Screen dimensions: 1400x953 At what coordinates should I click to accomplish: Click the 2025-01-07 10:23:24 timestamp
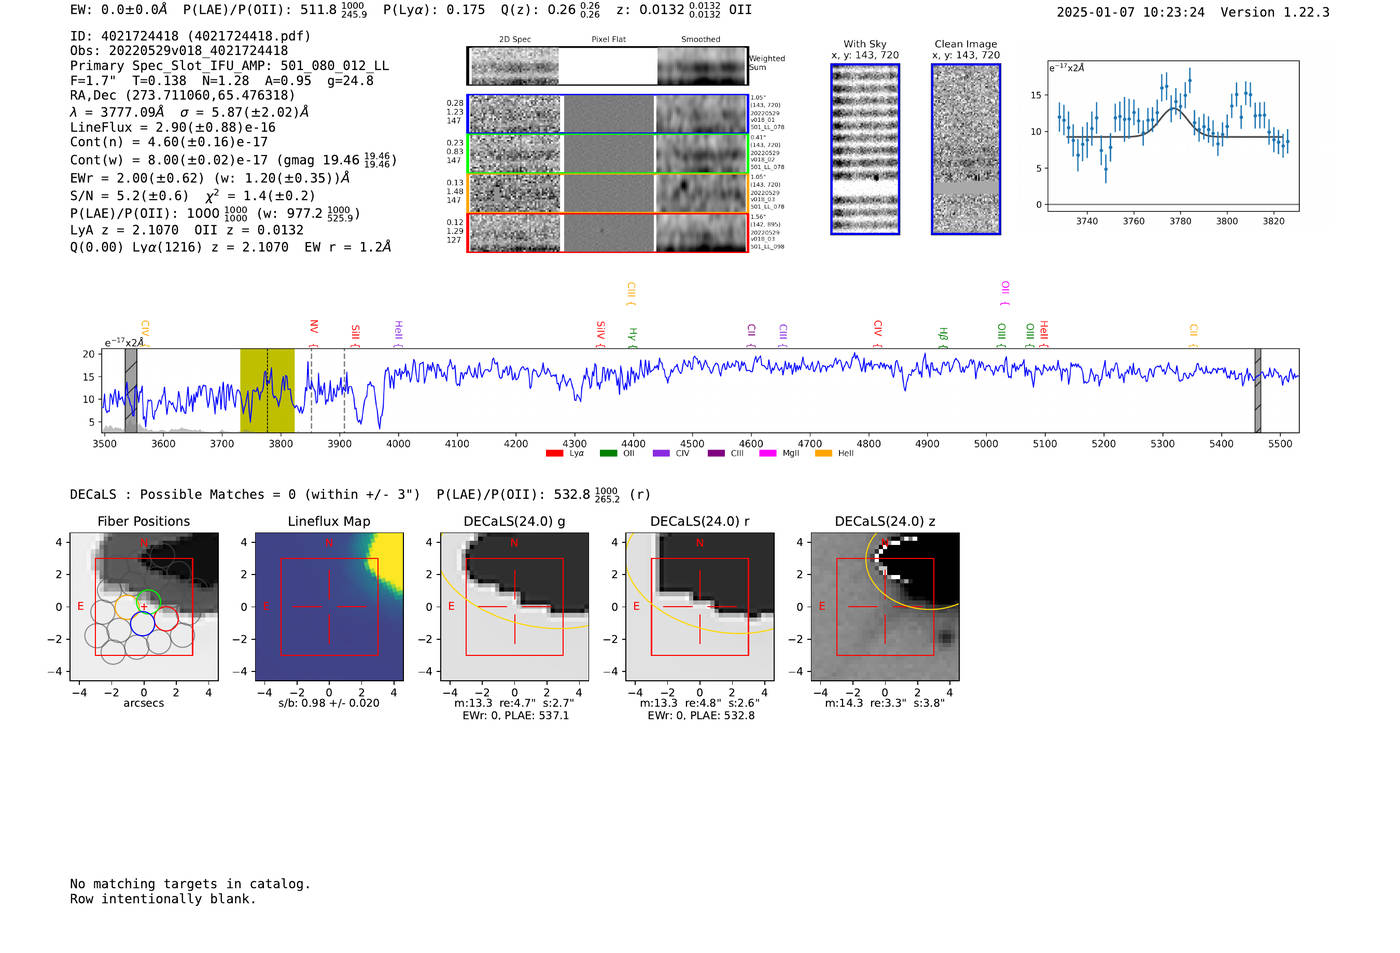coord(1131,13)
